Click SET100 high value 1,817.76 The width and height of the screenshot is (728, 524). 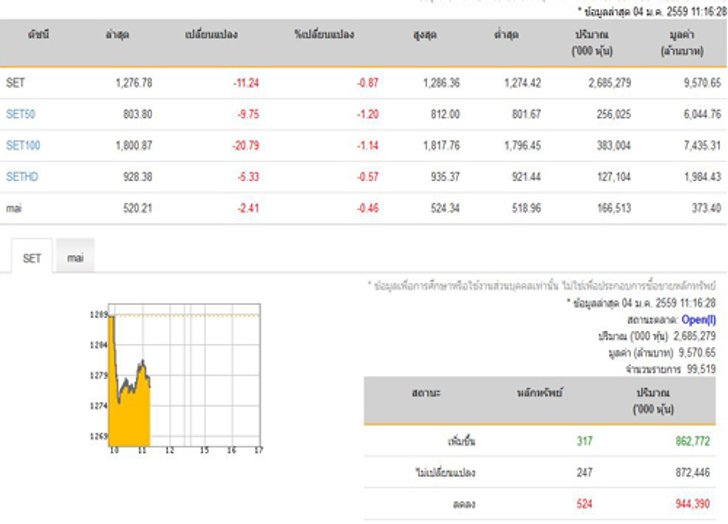coord(441,146)
